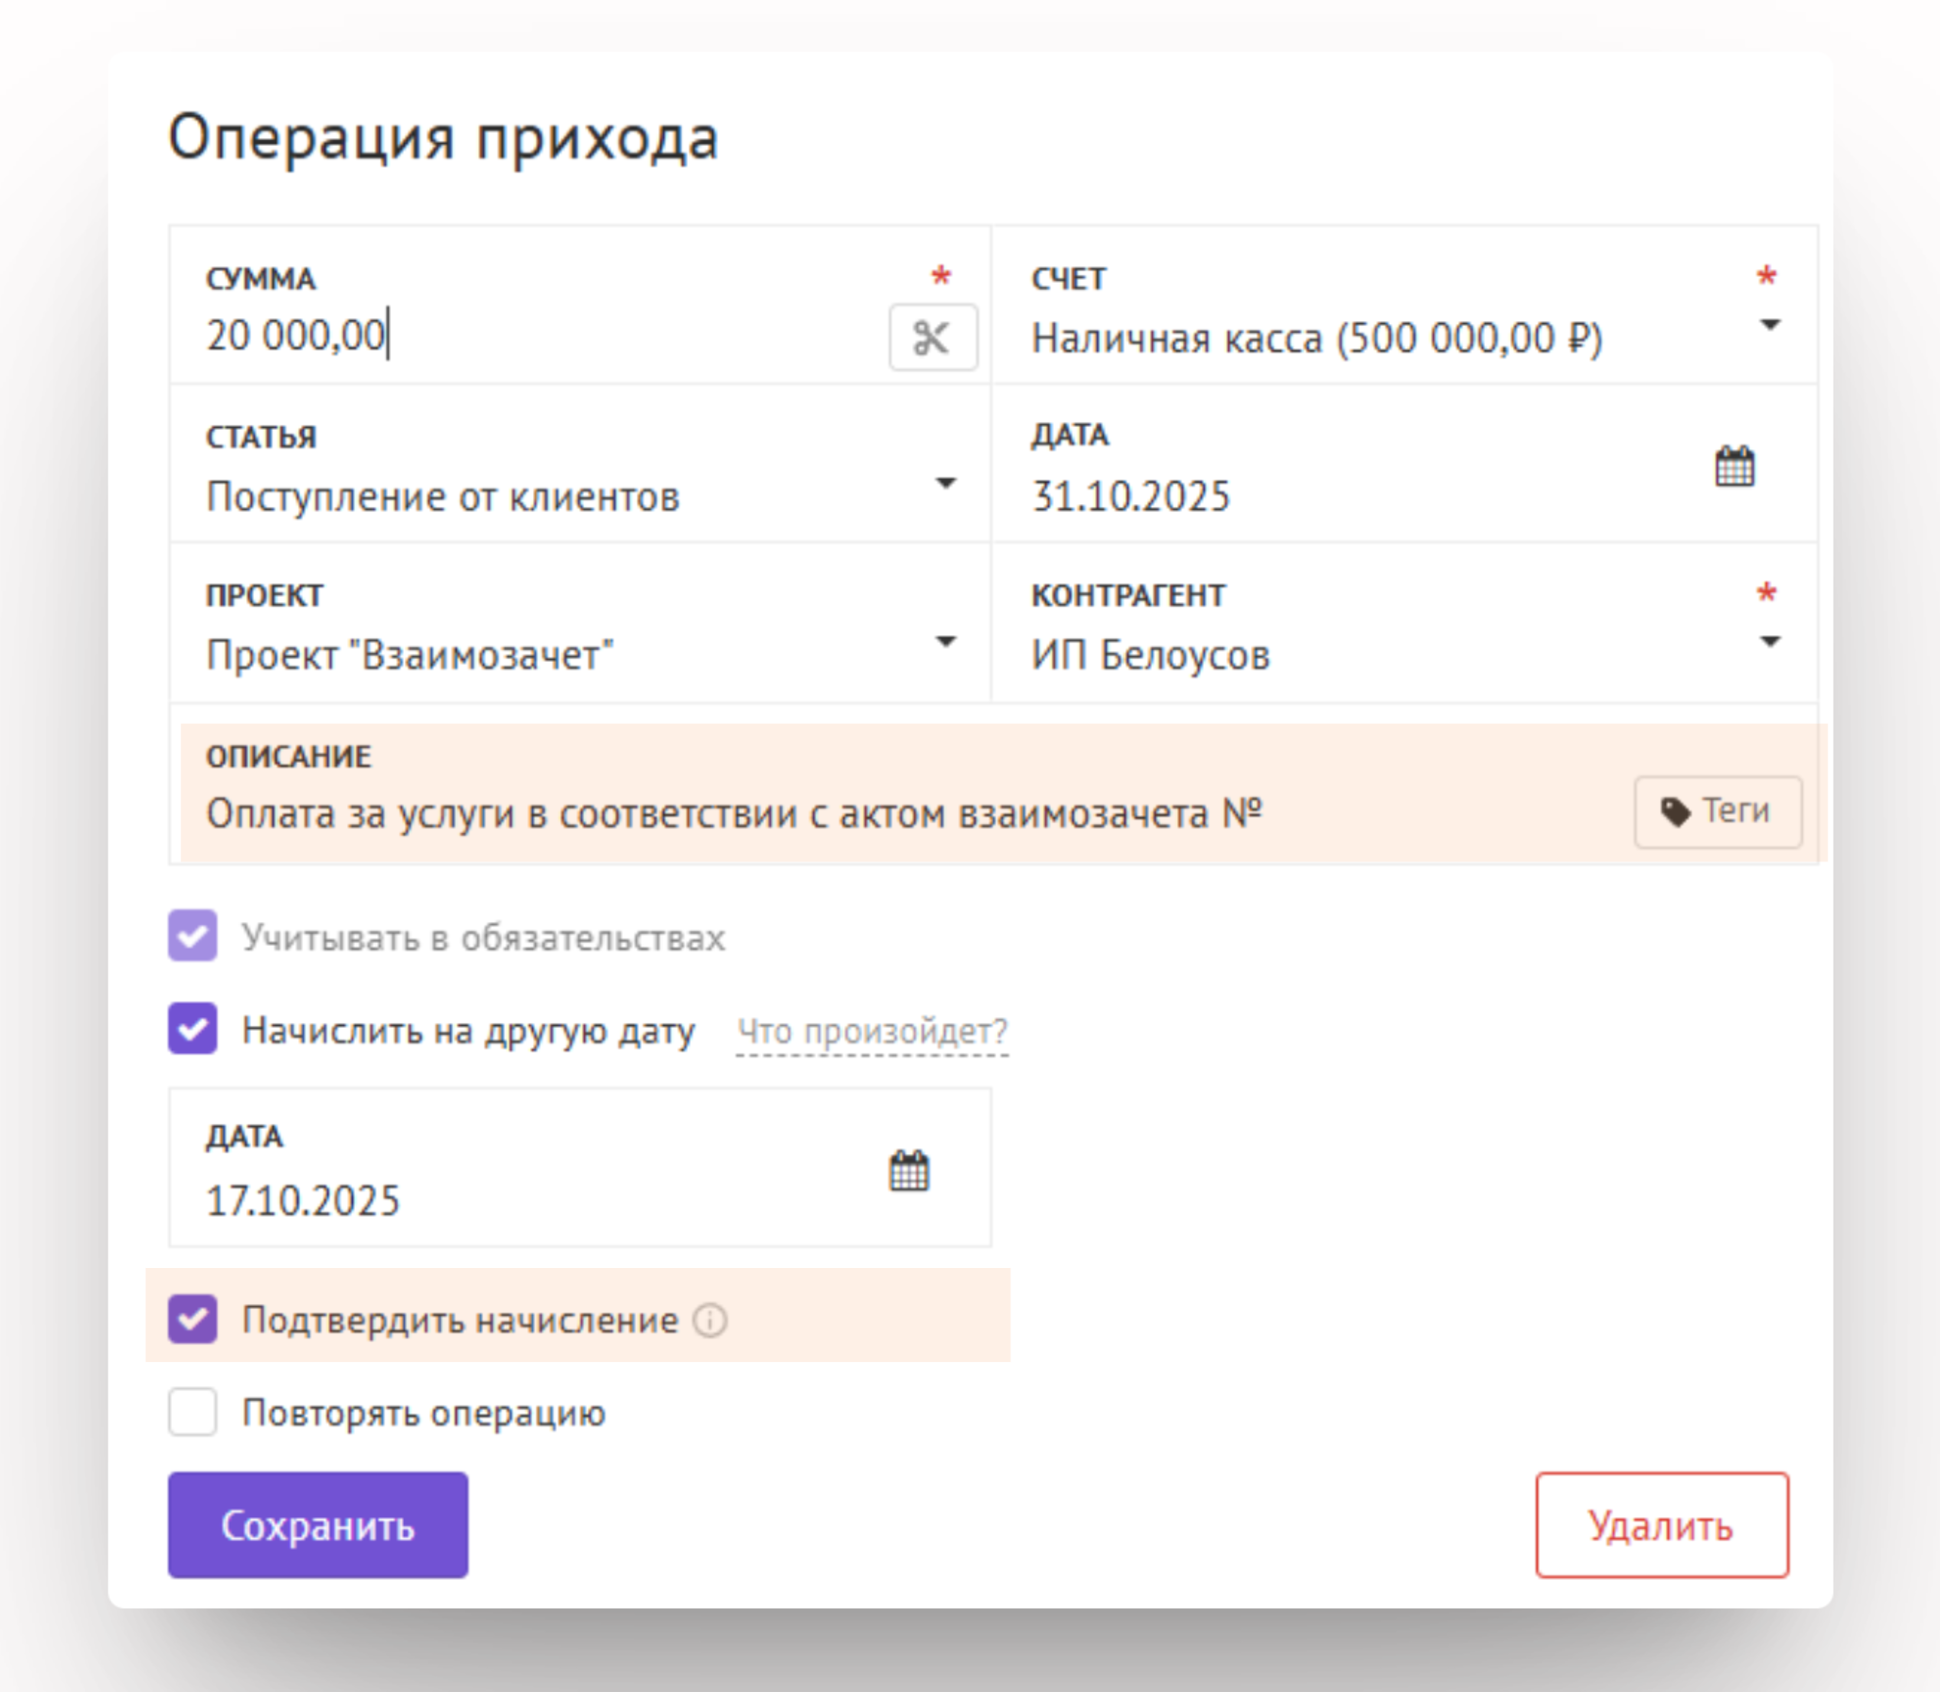
Task: Expand the Счет account dropdown
Action: (1769, 326)
